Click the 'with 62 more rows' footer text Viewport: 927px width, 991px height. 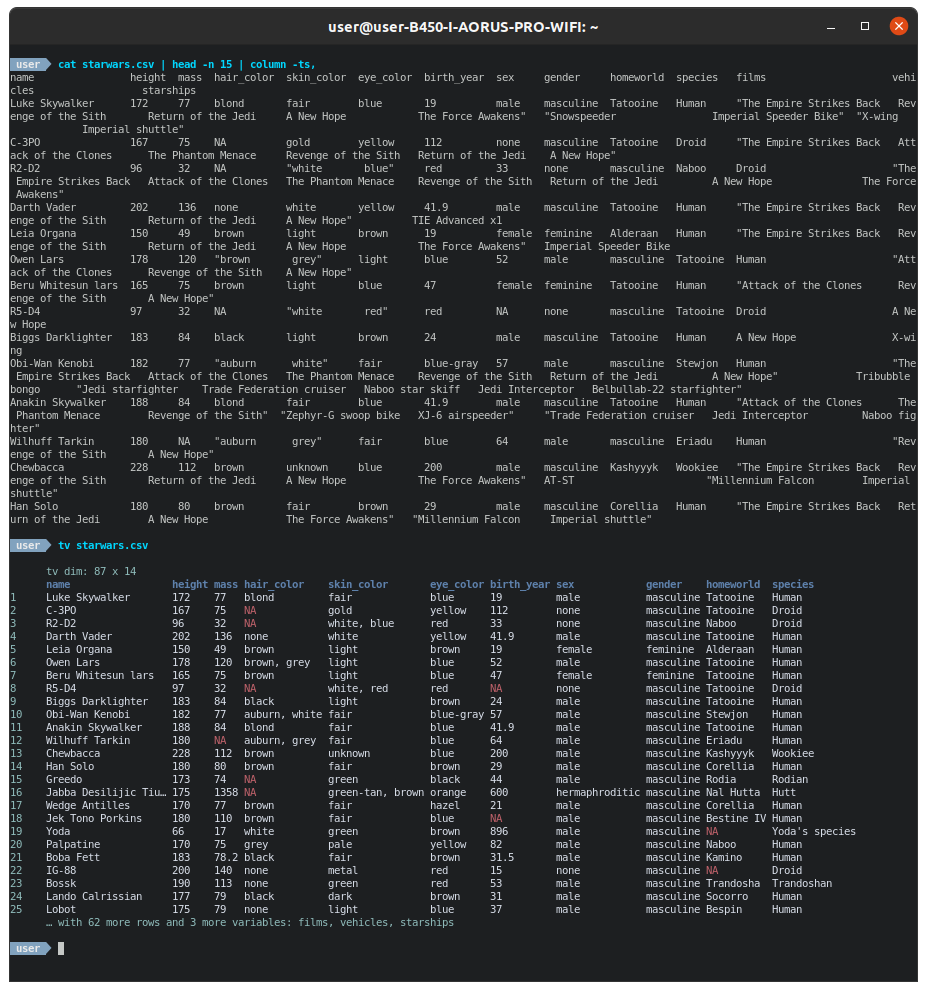(x=250, y=922)
